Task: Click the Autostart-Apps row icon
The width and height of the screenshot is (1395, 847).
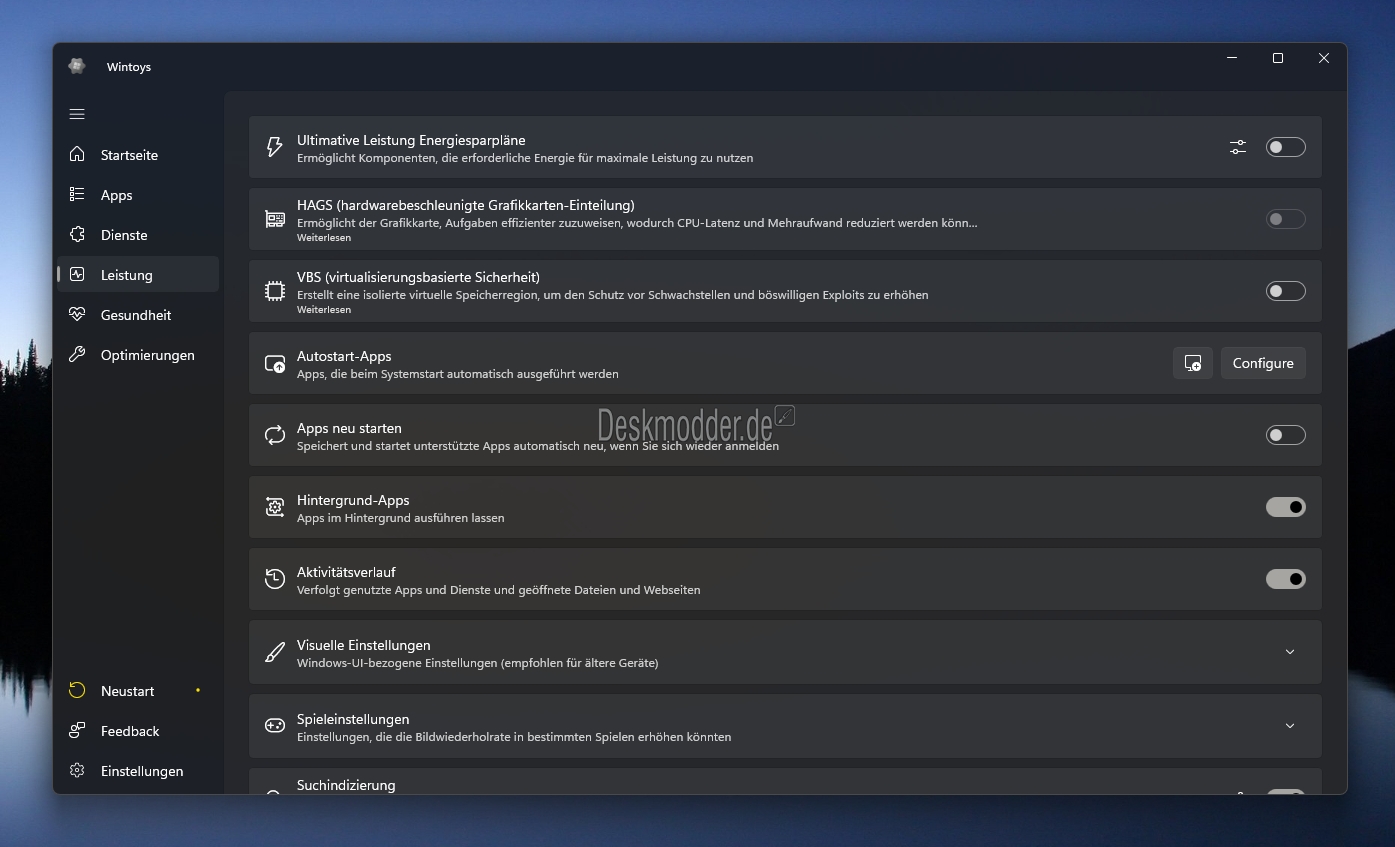Action: pyautogui.click(x=274, y=363)
